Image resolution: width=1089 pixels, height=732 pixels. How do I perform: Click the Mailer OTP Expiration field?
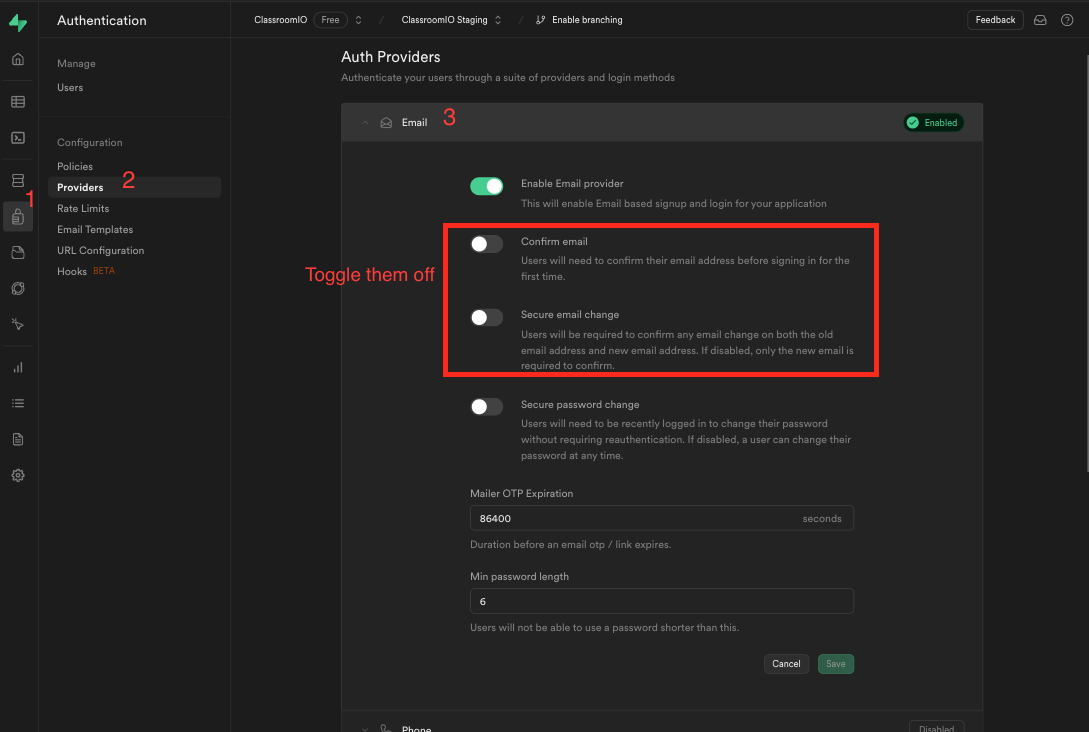[661, 518]
